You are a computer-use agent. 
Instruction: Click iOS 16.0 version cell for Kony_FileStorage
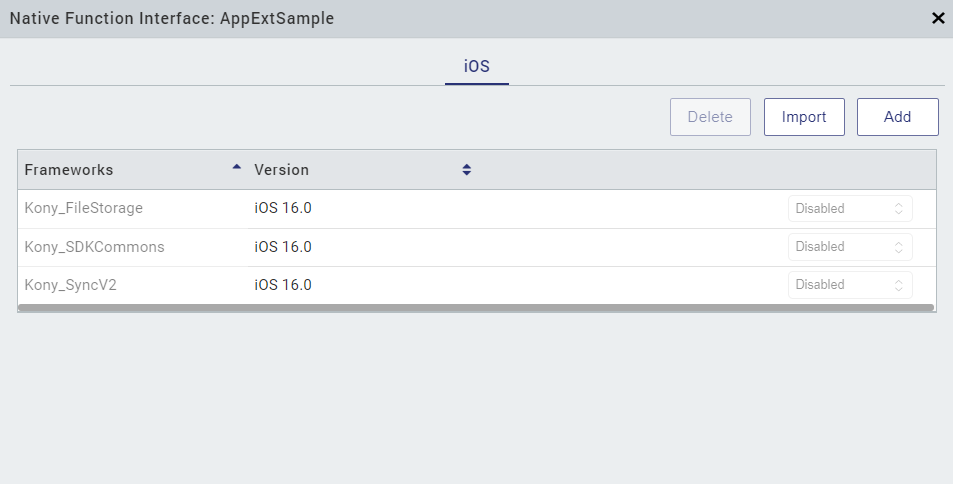[283, 209]
